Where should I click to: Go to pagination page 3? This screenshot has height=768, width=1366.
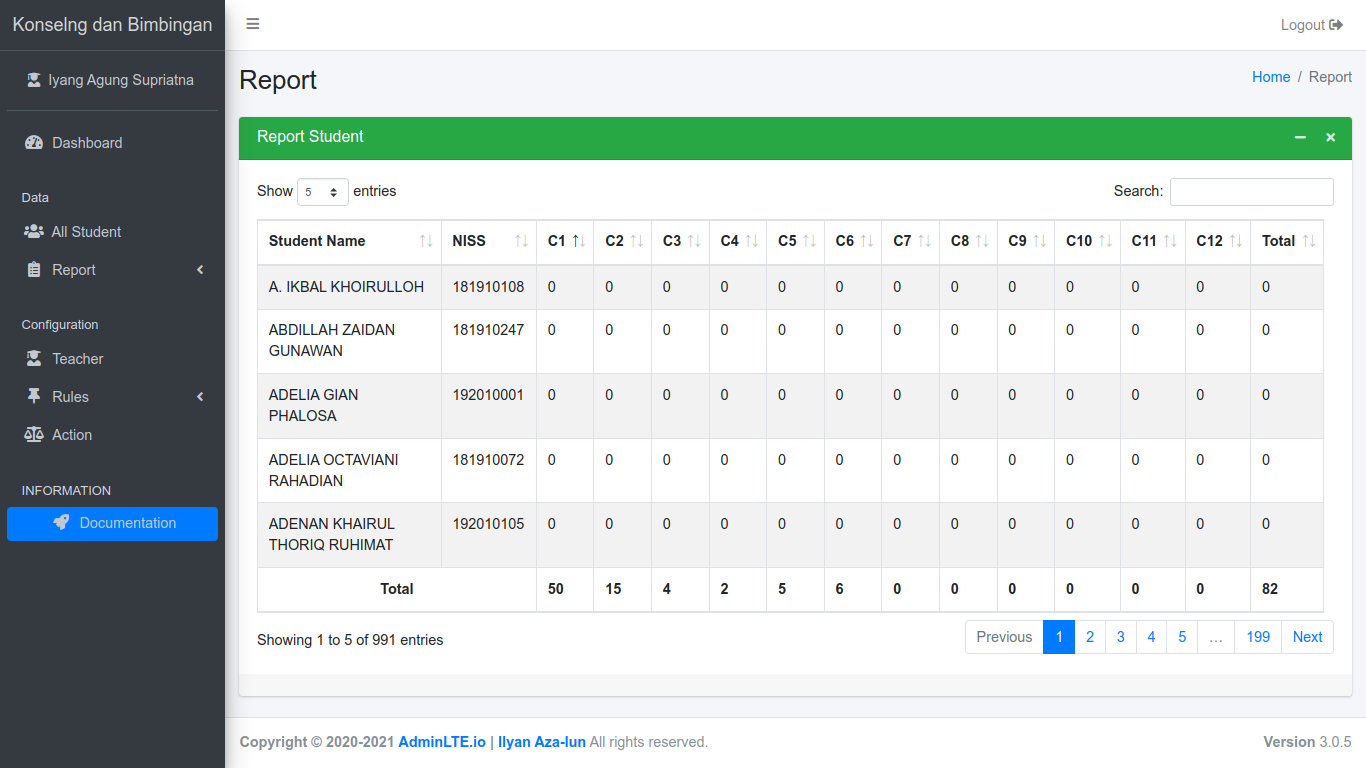(x=1121, y=637)
